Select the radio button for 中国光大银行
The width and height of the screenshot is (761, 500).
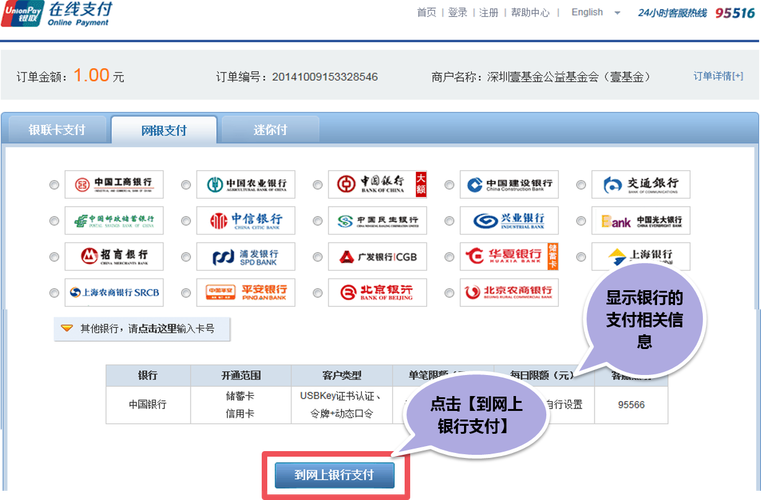tap(581, 221)
